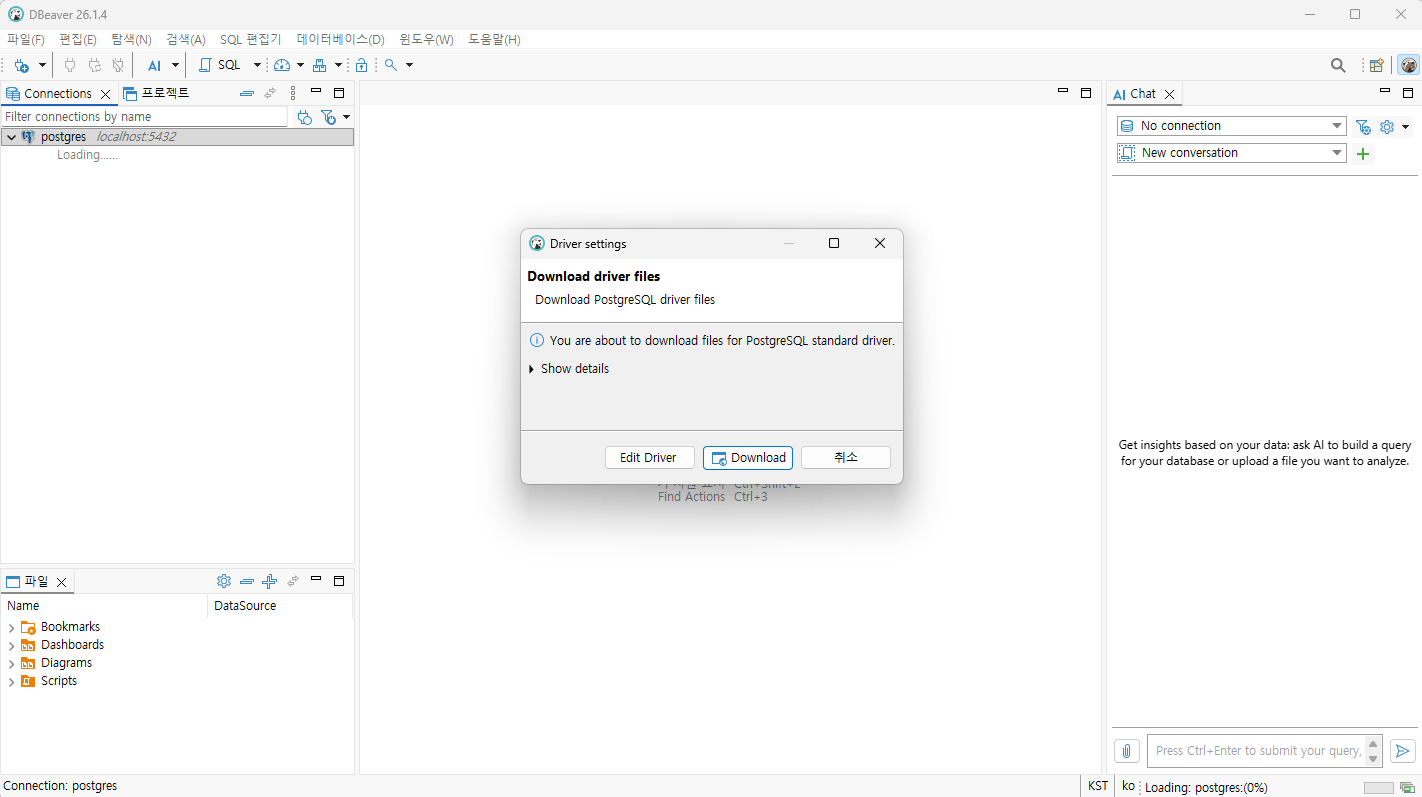
Task: Switch to the 프로젝트 tab
Action: (156, 93)
